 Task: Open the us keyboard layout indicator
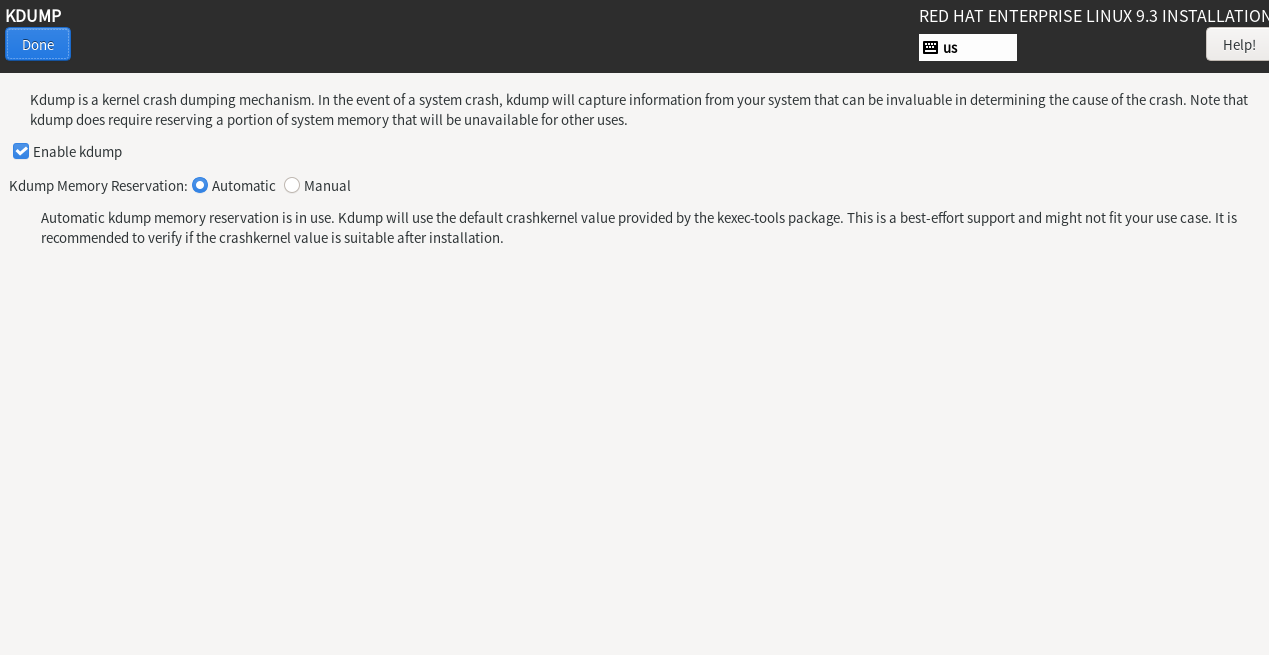pyautogui.click(x=950, y=47)
